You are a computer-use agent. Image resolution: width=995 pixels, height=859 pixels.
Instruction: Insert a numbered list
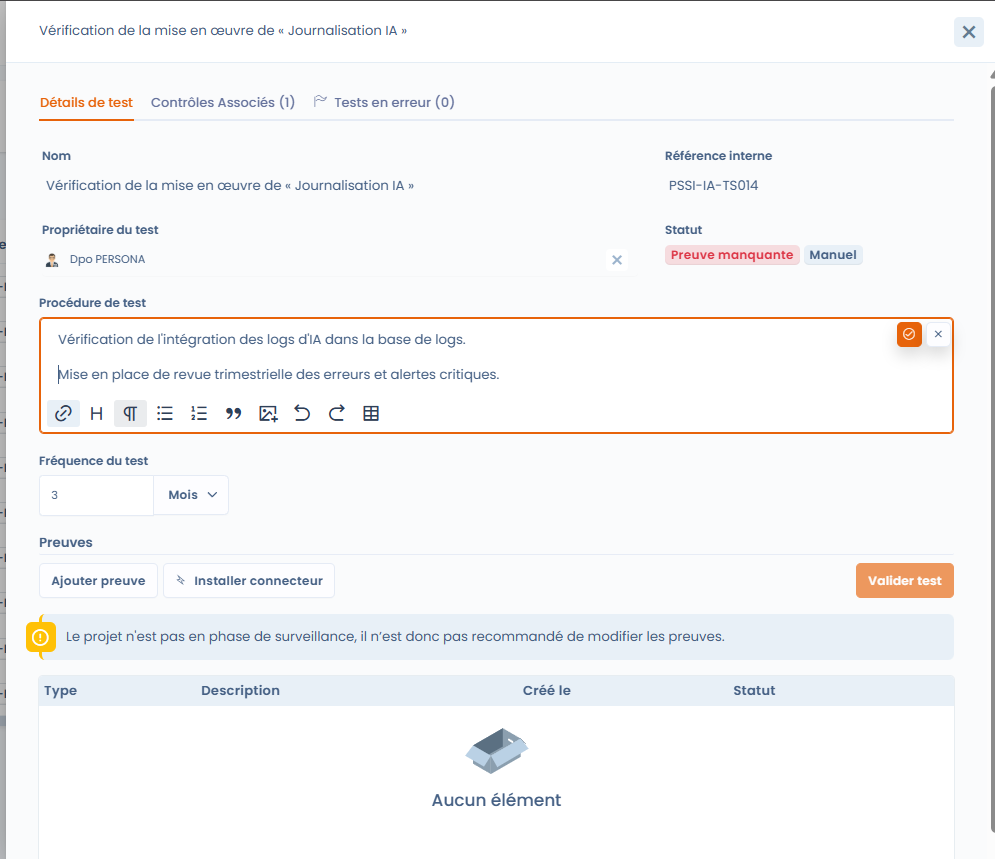[199, 414]
